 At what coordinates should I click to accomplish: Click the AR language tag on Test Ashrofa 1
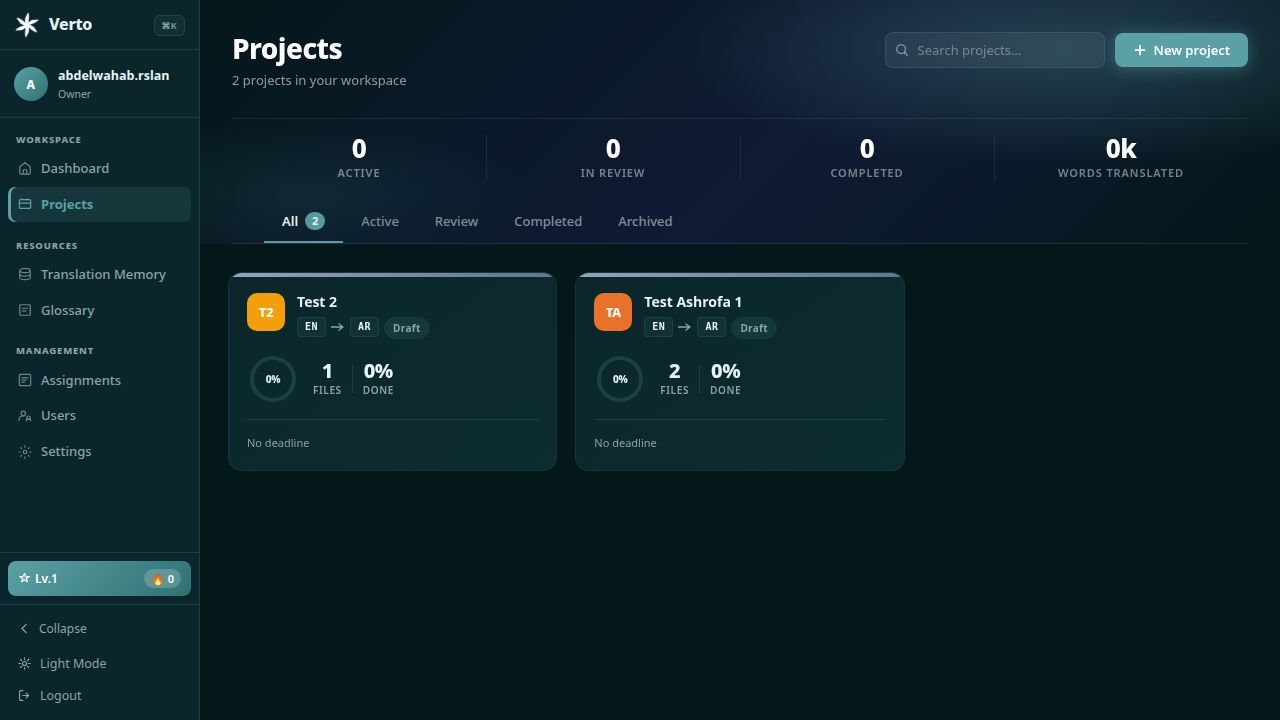[x=711, y=327]
